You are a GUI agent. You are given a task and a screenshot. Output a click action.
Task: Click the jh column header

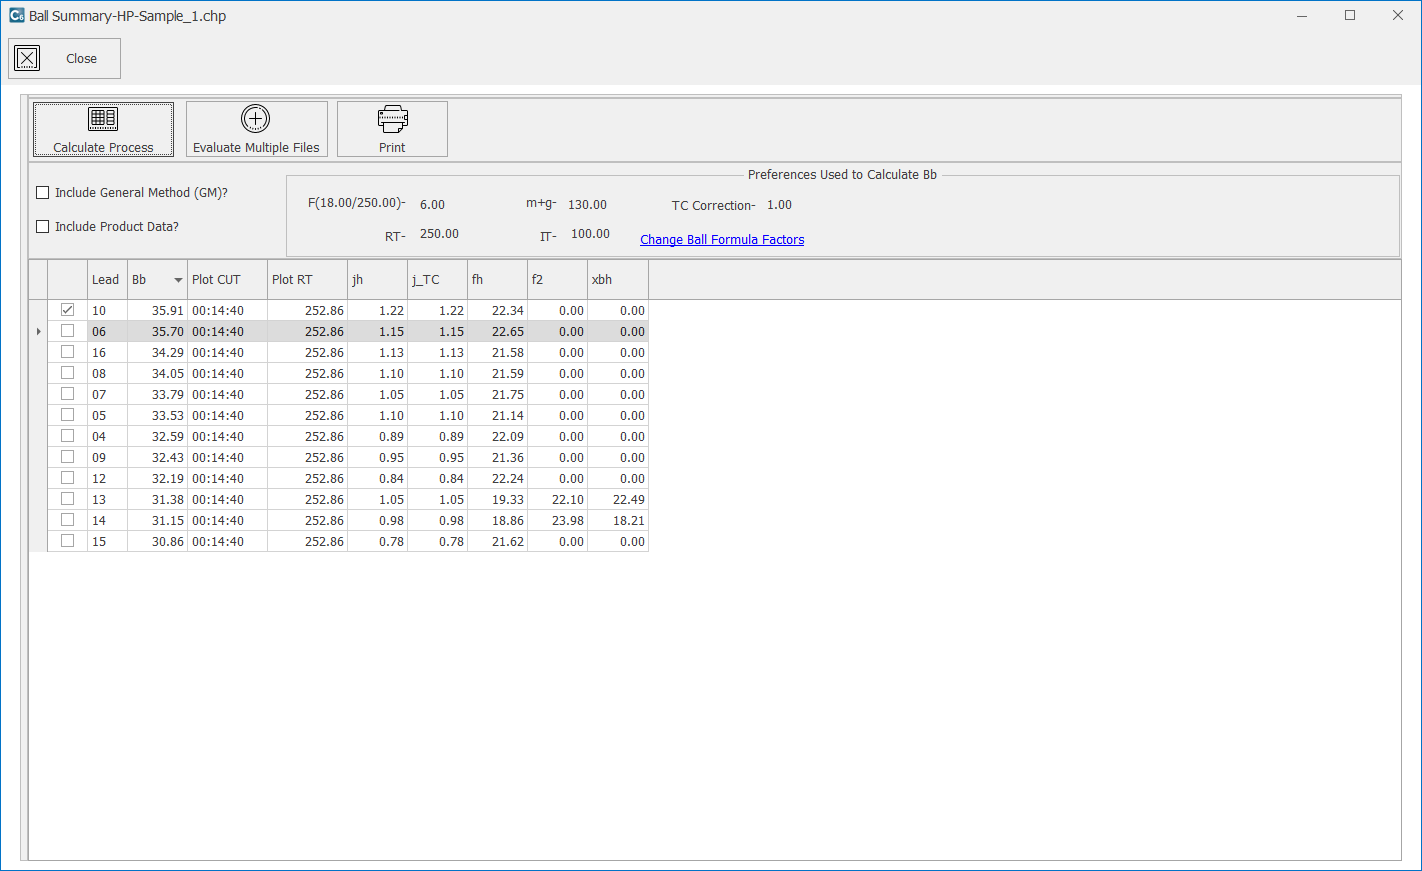pyautogui.click(x=377, y=280)
